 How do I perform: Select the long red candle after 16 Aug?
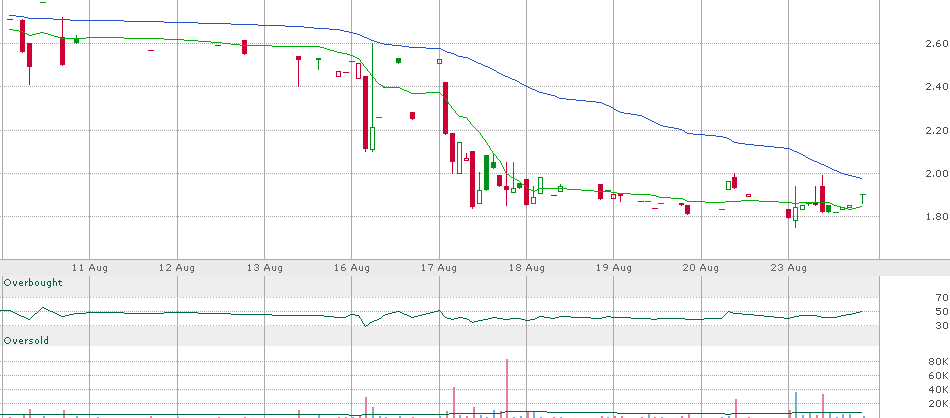coord(366,112)
